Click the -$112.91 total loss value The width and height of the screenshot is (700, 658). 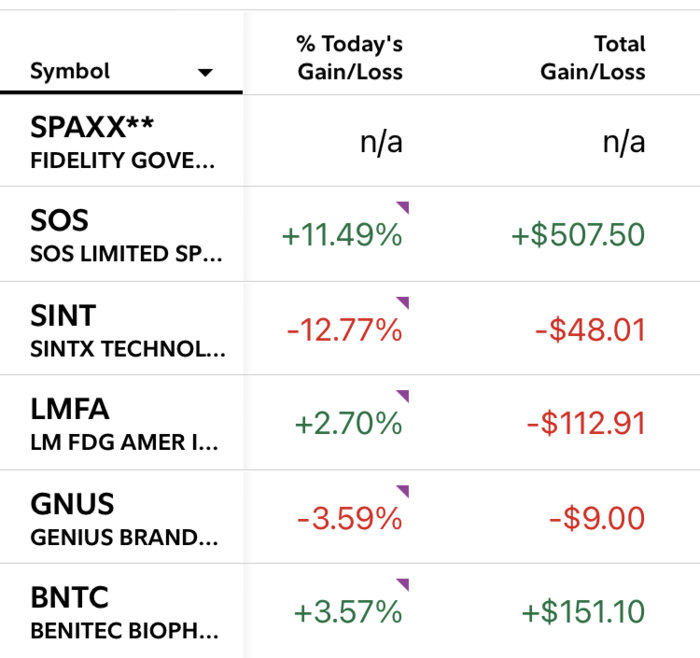(585, 424)
